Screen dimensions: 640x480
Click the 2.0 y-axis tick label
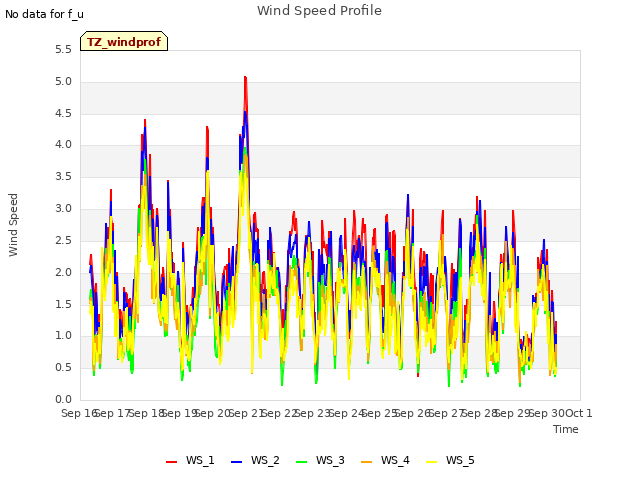tap(63, 272)
